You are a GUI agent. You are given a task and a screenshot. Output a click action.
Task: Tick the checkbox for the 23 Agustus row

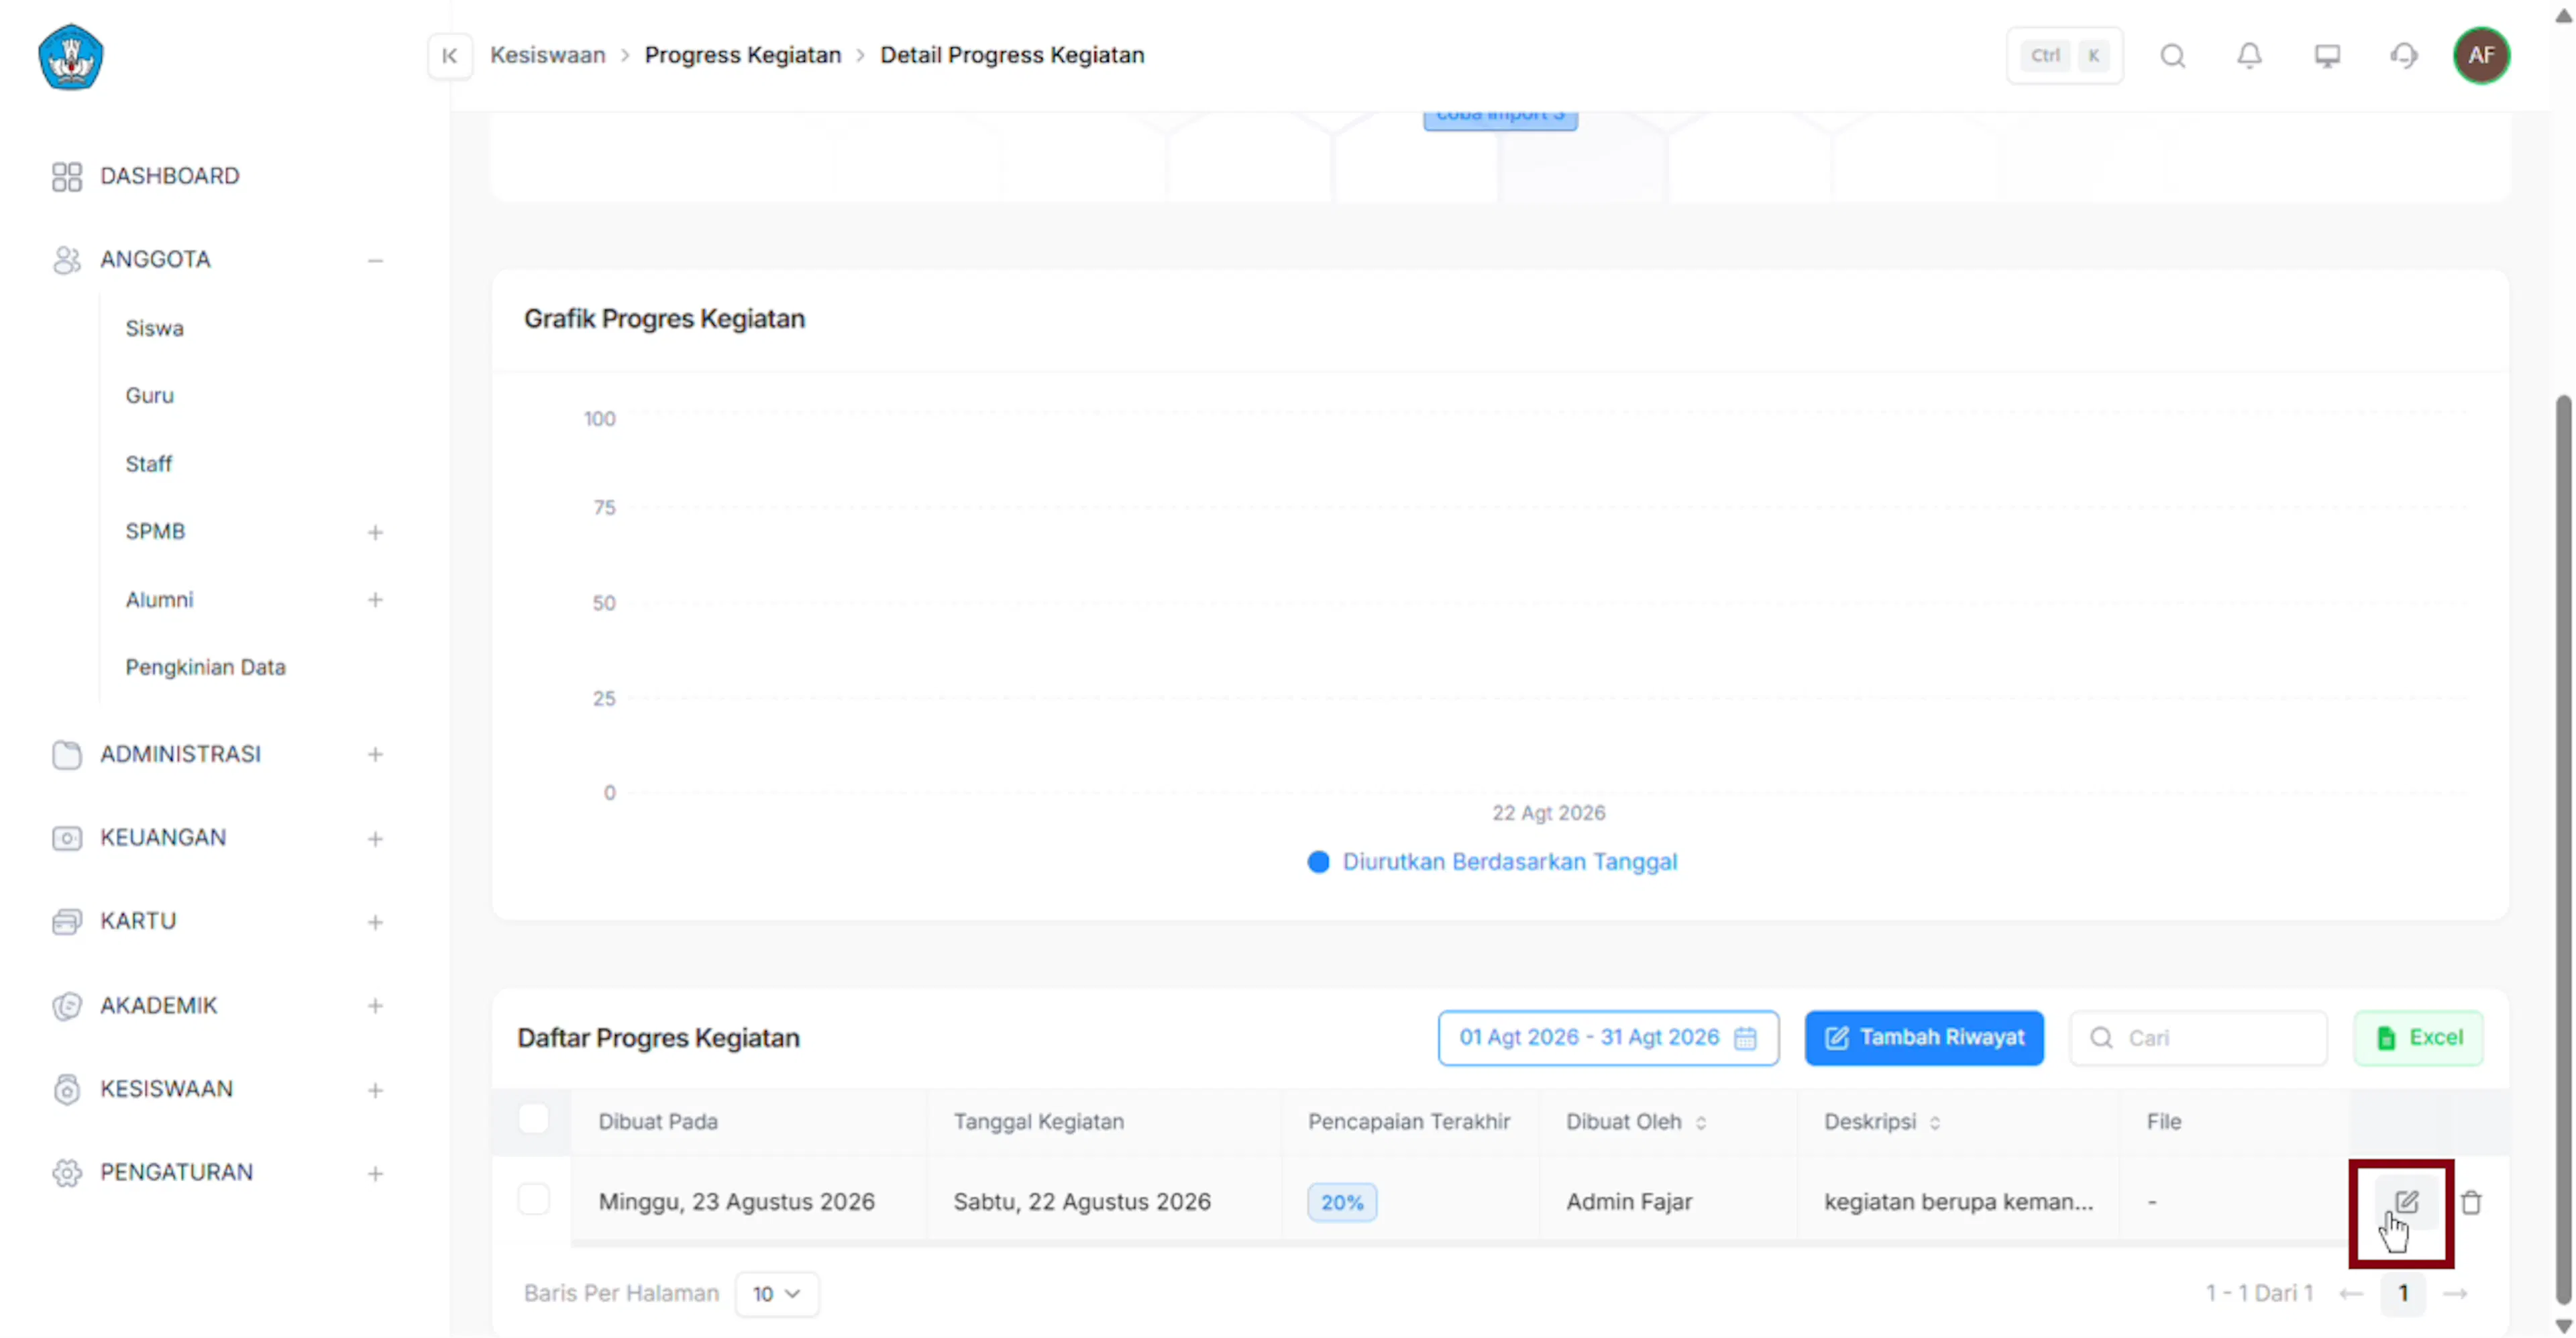click(x=533, y=1199)
